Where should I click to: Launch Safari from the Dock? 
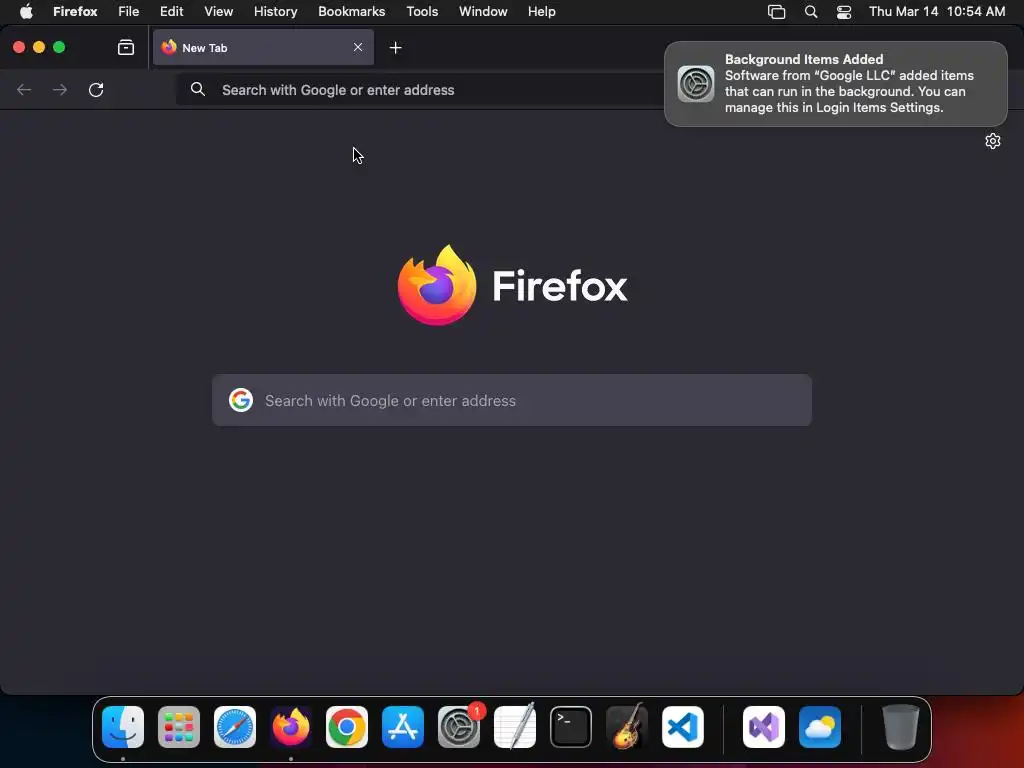tap(235, 726)
